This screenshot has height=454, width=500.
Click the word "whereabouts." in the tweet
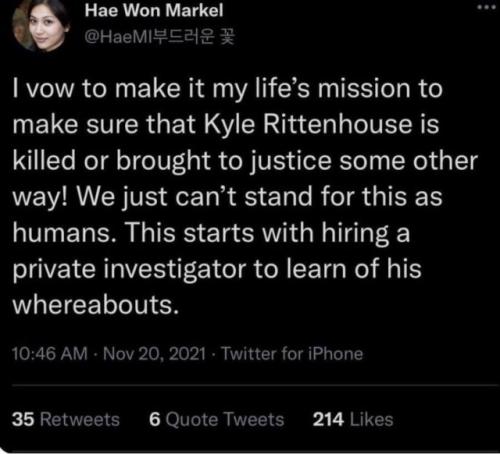96,305
